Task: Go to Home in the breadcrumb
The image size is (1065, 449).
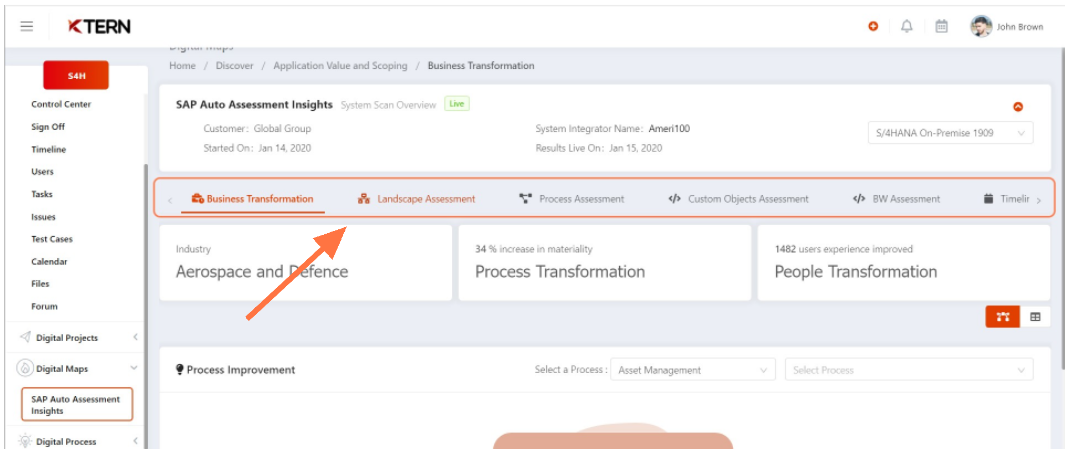Action: click(x=182, y=66)
